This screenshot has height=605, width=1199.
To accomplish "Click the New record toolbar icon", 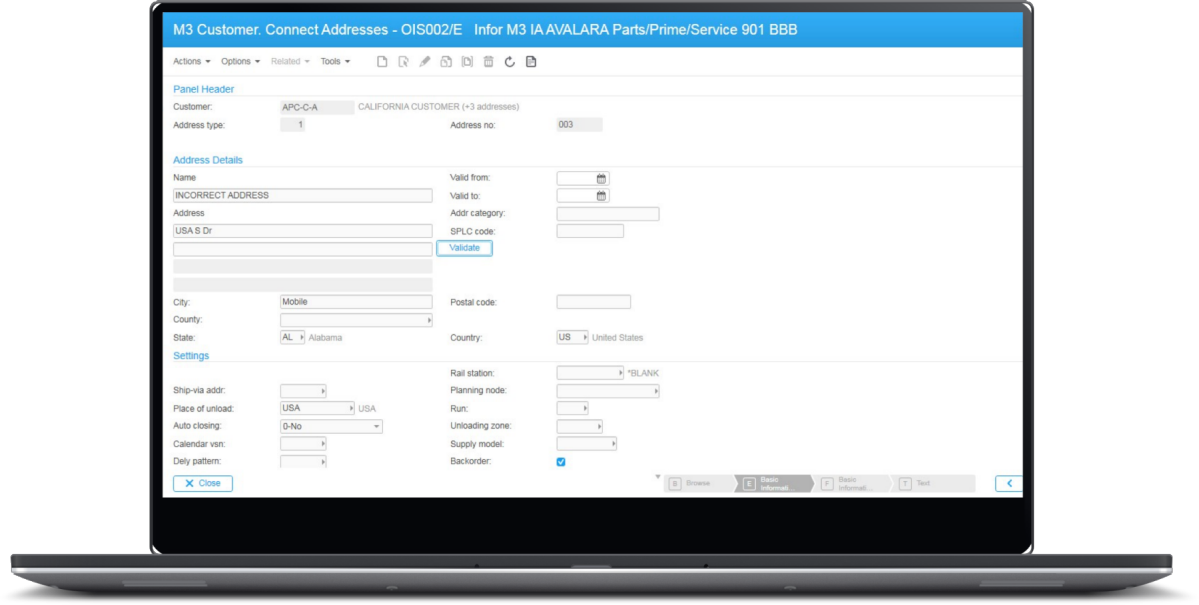I will click(x=383, y=62).
